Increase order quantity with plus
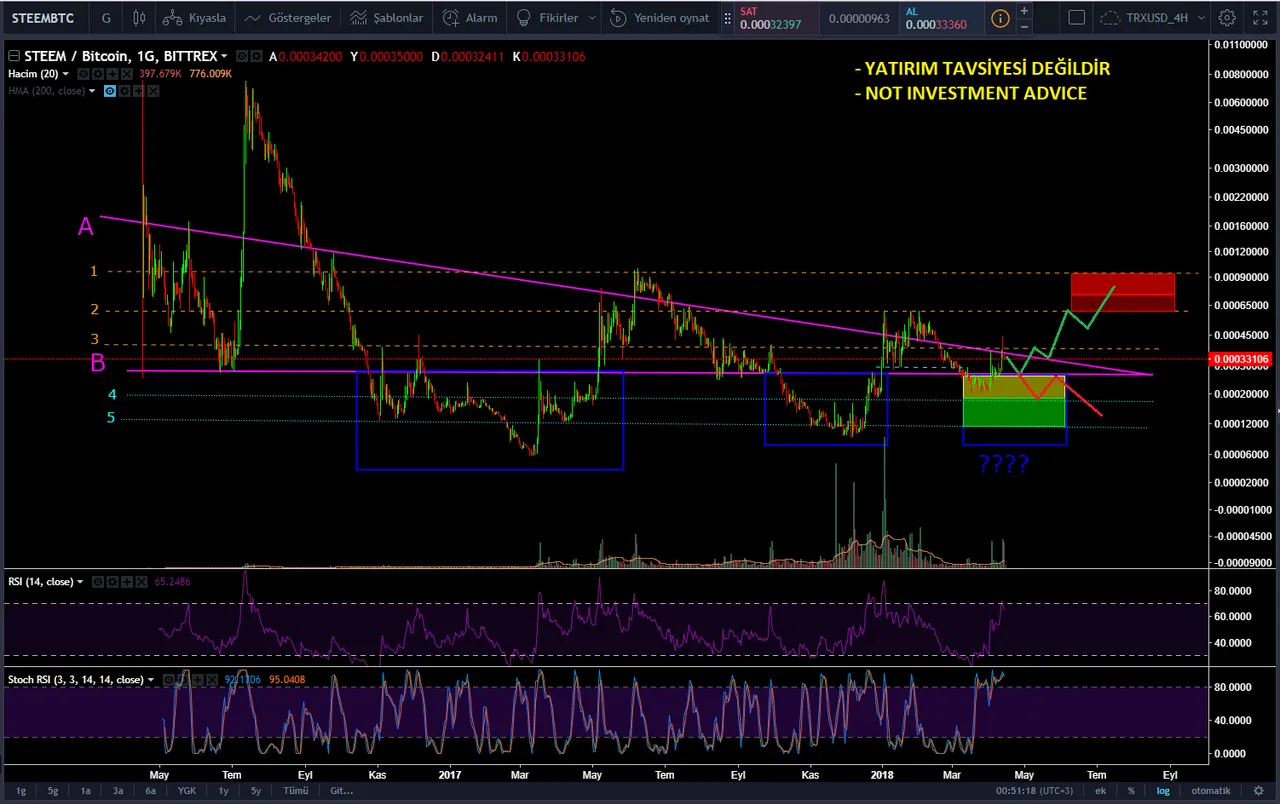Viewport: 1280px width, 804px height. pyautogui.click(x=1023, y=10)
